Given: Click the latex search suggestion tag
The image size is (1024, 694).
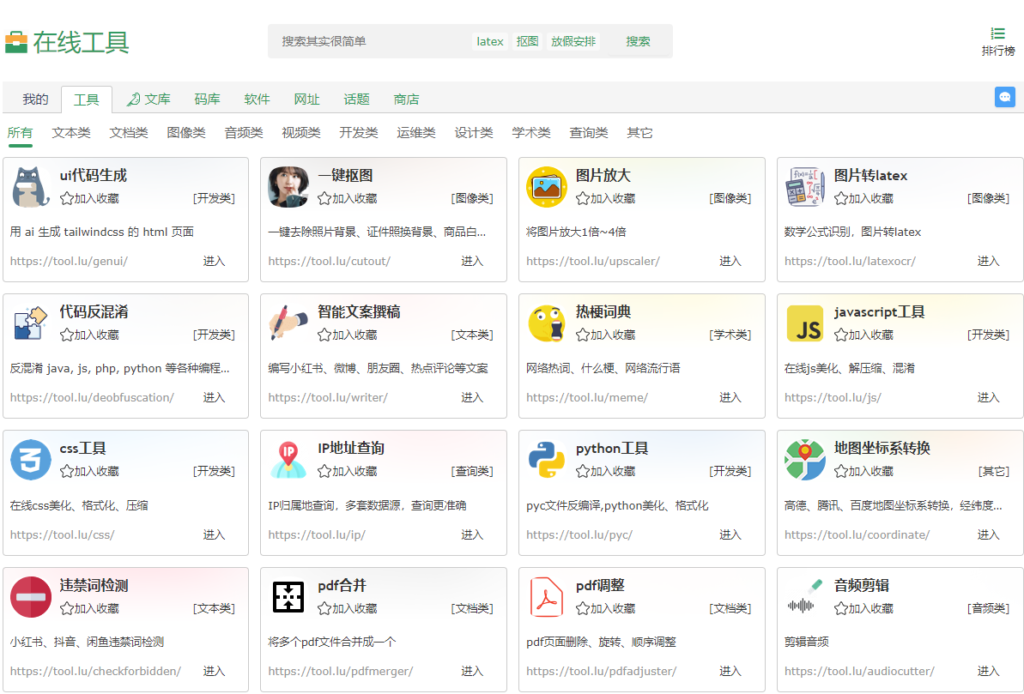Looking at the screenshot, I should 490,42.
